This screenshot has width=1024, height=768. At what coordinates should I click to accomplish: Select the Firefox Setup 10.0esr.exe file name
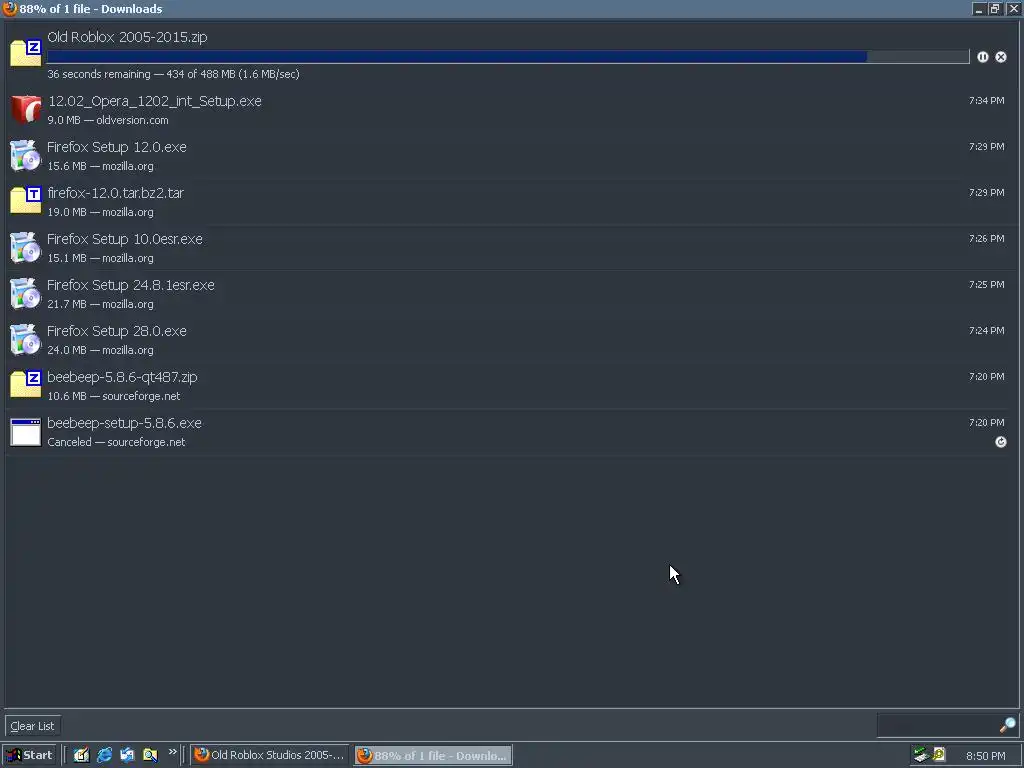pos(125,239)
